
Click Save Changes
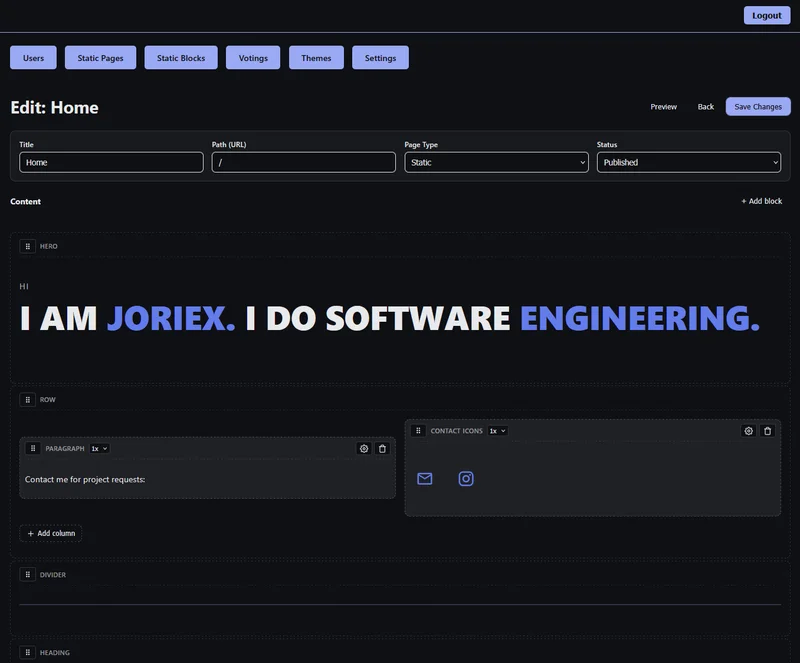coord(758,107)
